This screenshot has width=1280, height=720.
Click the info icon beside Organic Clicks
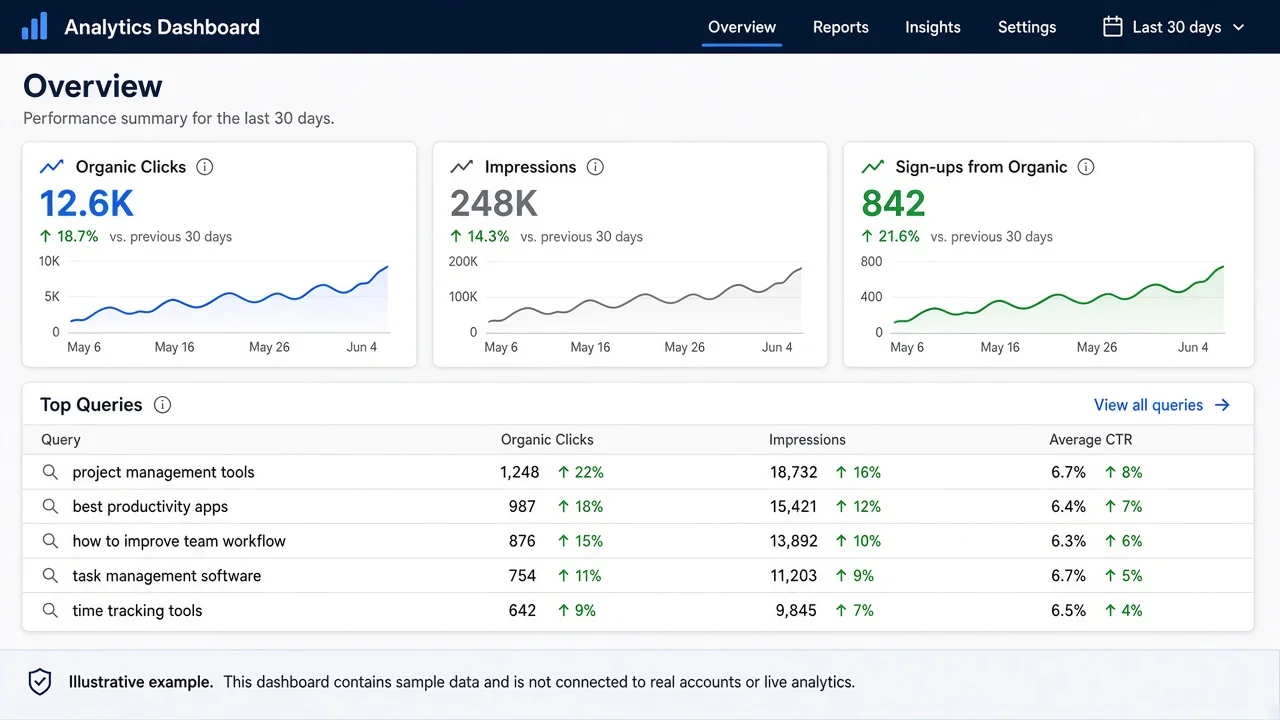point(205,167)
